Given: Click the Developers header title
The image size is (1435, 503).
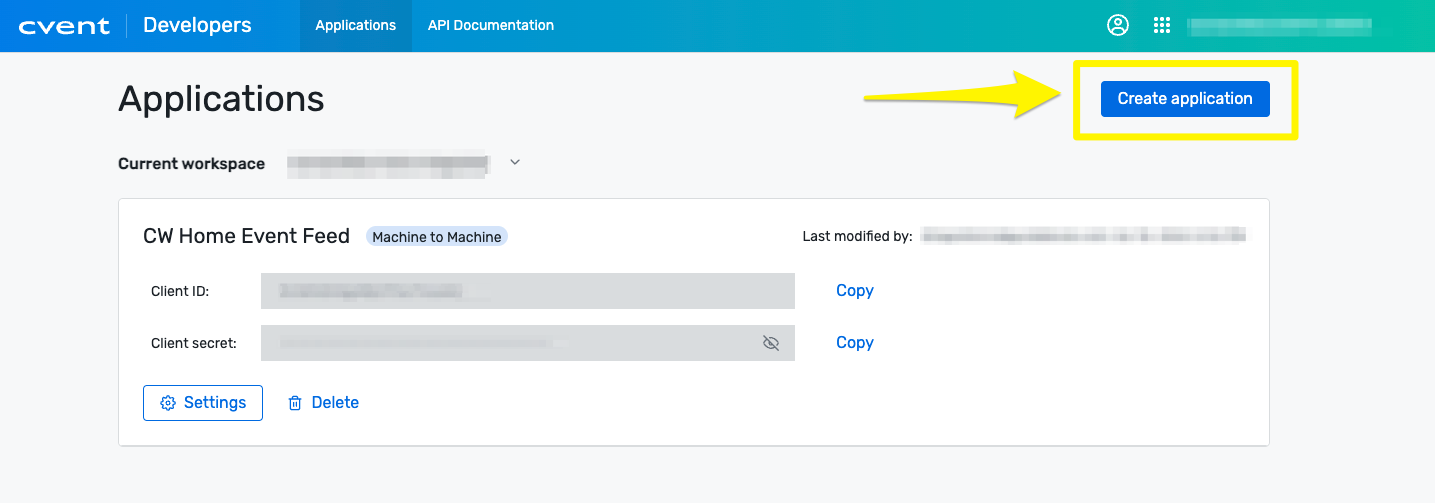Looking at the screenshot, I should [x=197, y=26].
